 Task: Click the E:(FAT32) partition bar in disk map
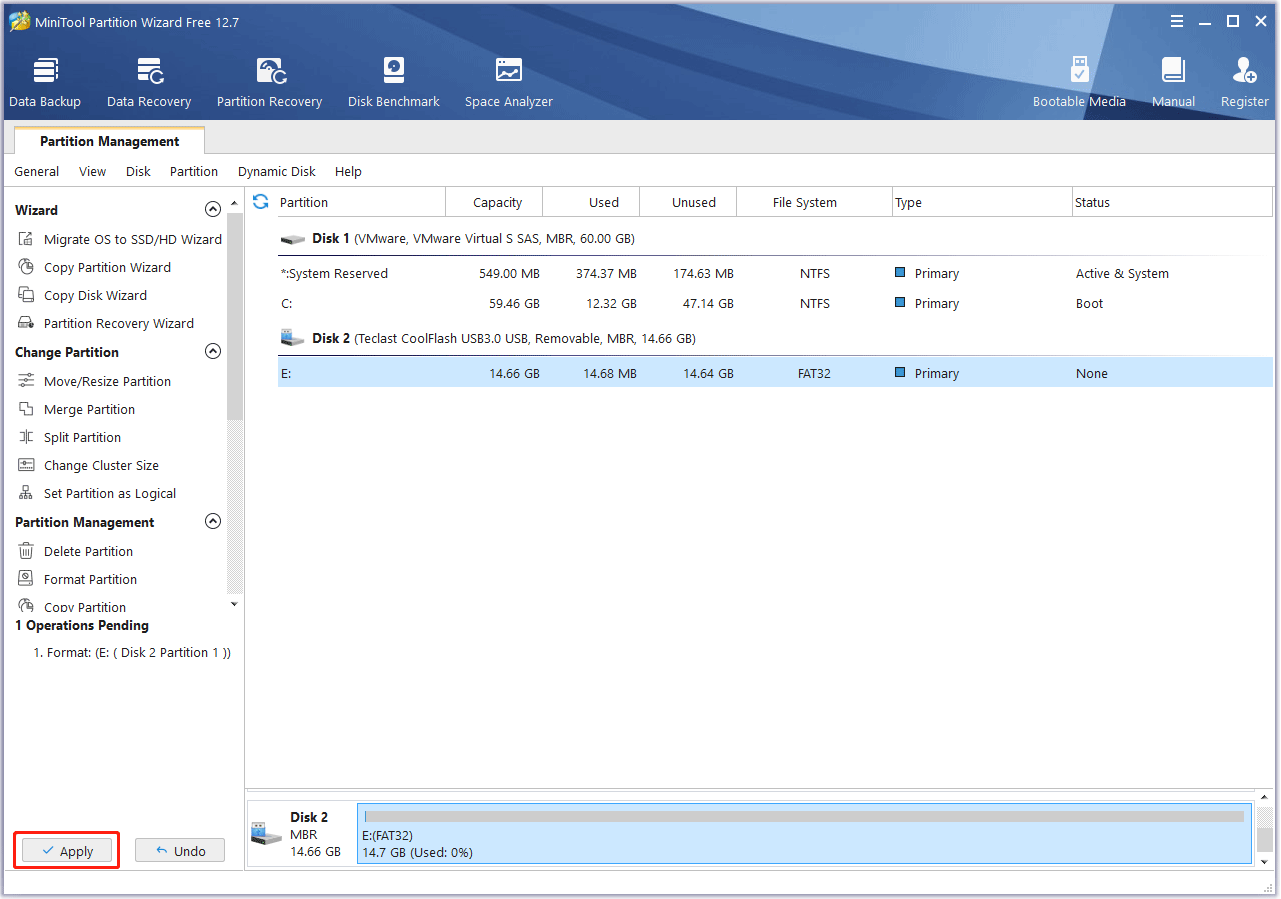click(804, 833)
